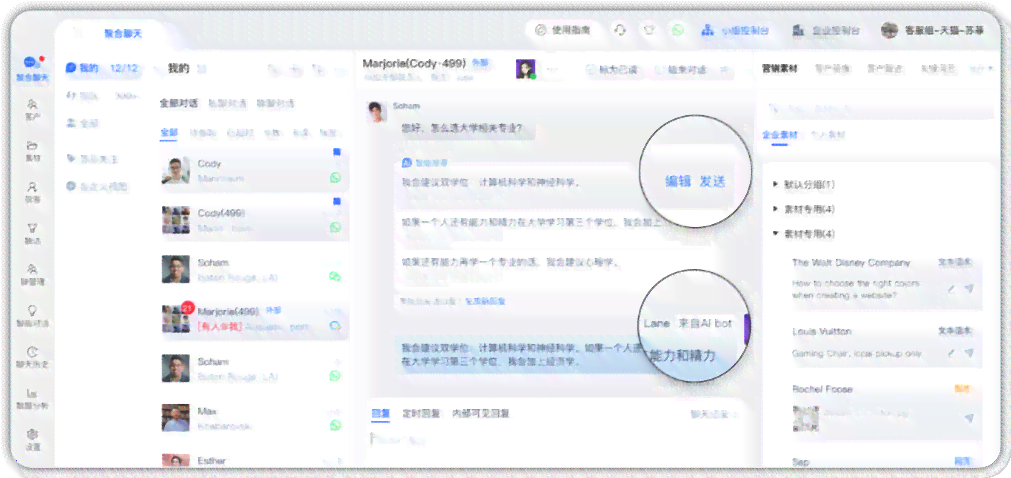Screen dimensions: 1011x478
Task: Expand the 默认分组(1) group
Action: click(803, 184)
